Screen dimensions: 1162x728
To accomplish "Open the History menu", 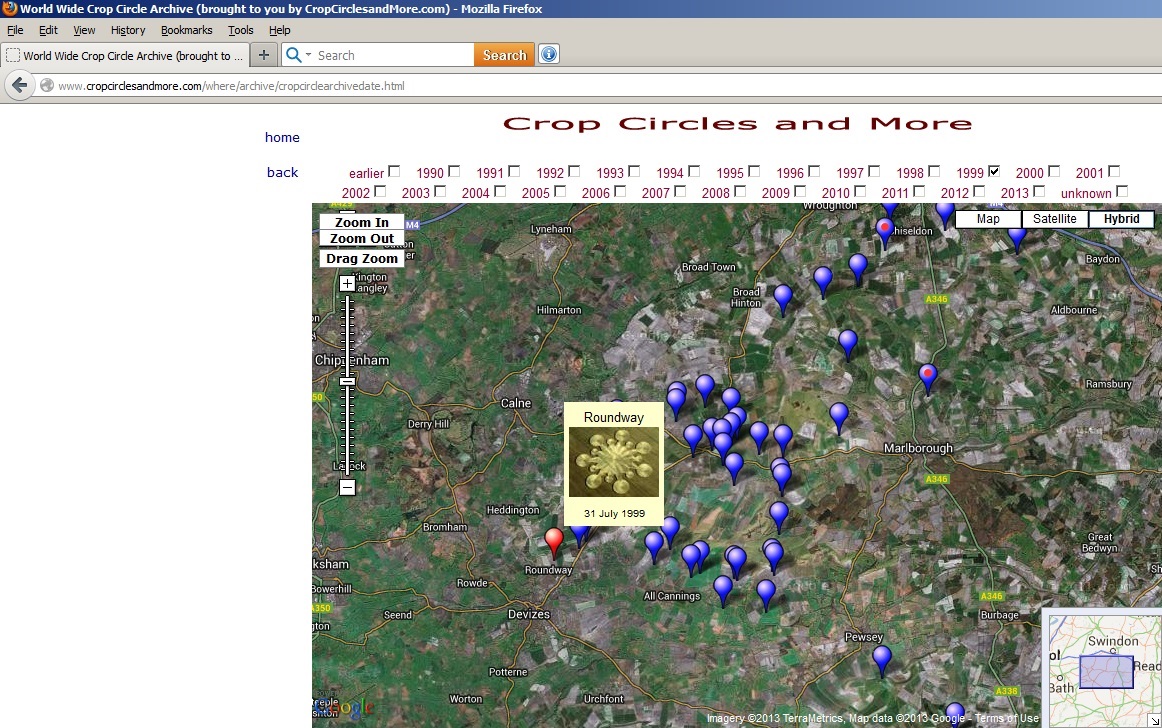I will (x=128, y=31).
